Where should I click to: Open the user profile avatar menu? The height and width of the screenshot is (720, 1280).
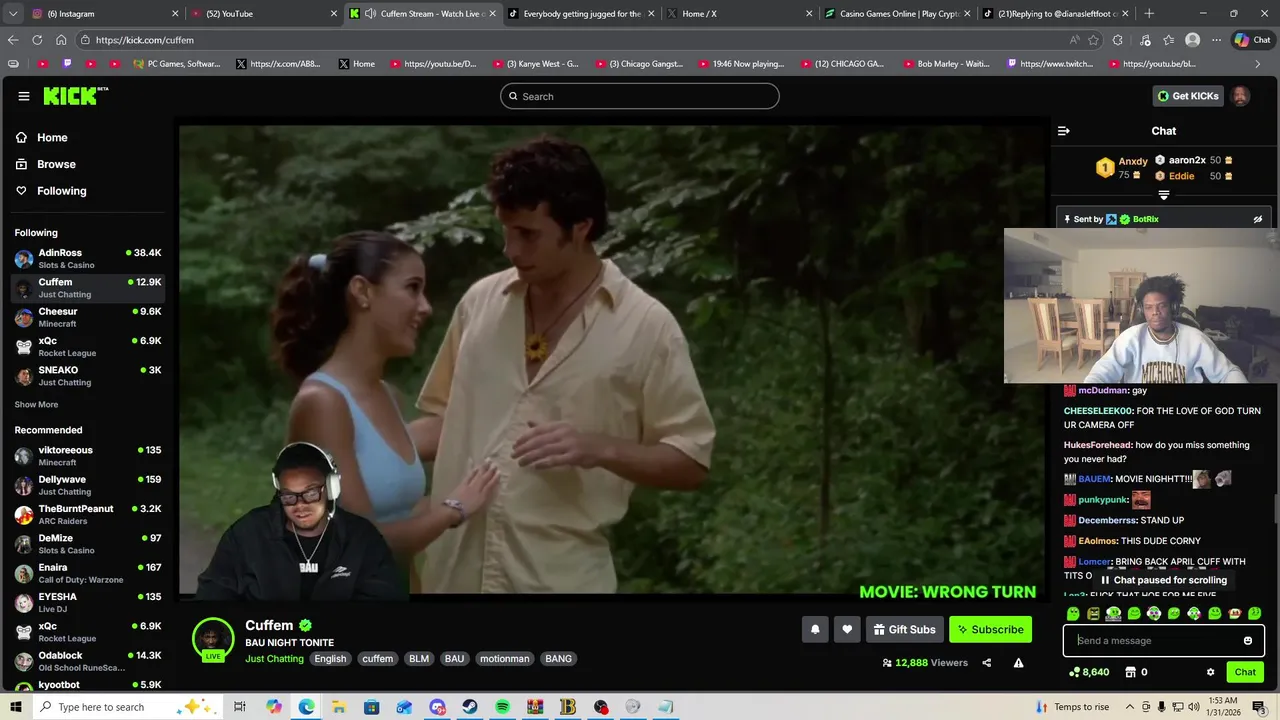pos(1241,96)
